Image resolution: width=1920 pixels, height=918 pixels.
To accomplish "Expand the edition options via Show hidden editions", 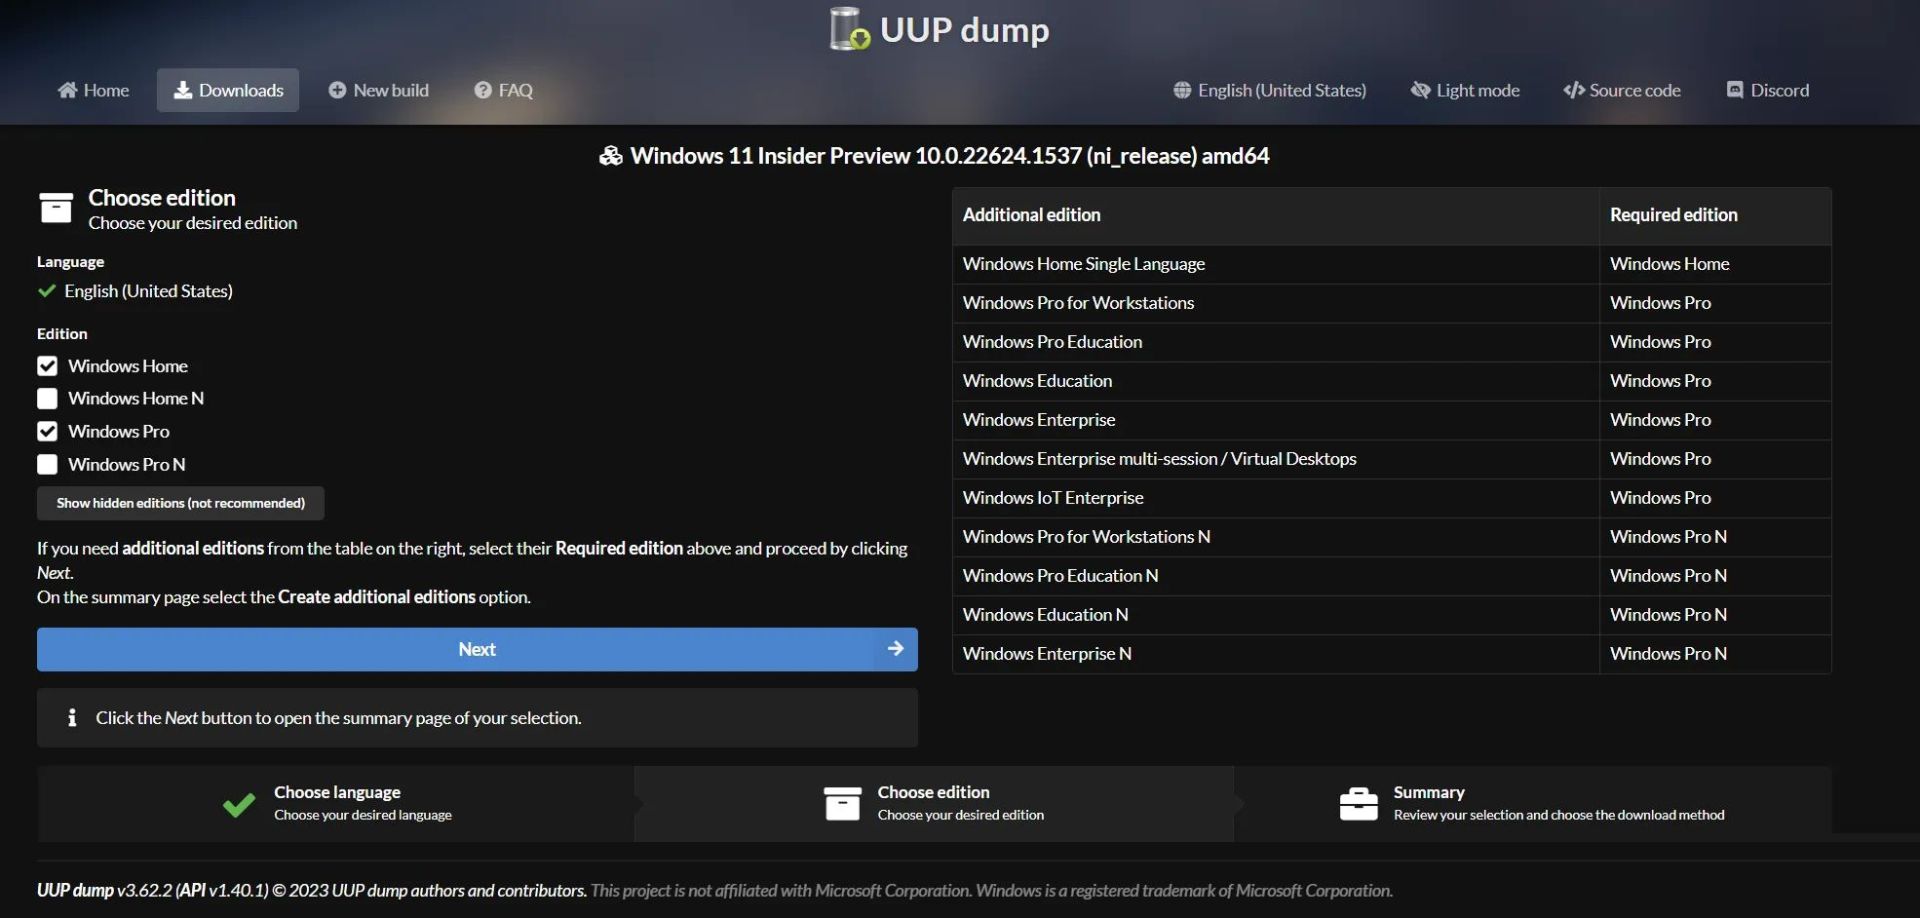I will tap(180, 503).
